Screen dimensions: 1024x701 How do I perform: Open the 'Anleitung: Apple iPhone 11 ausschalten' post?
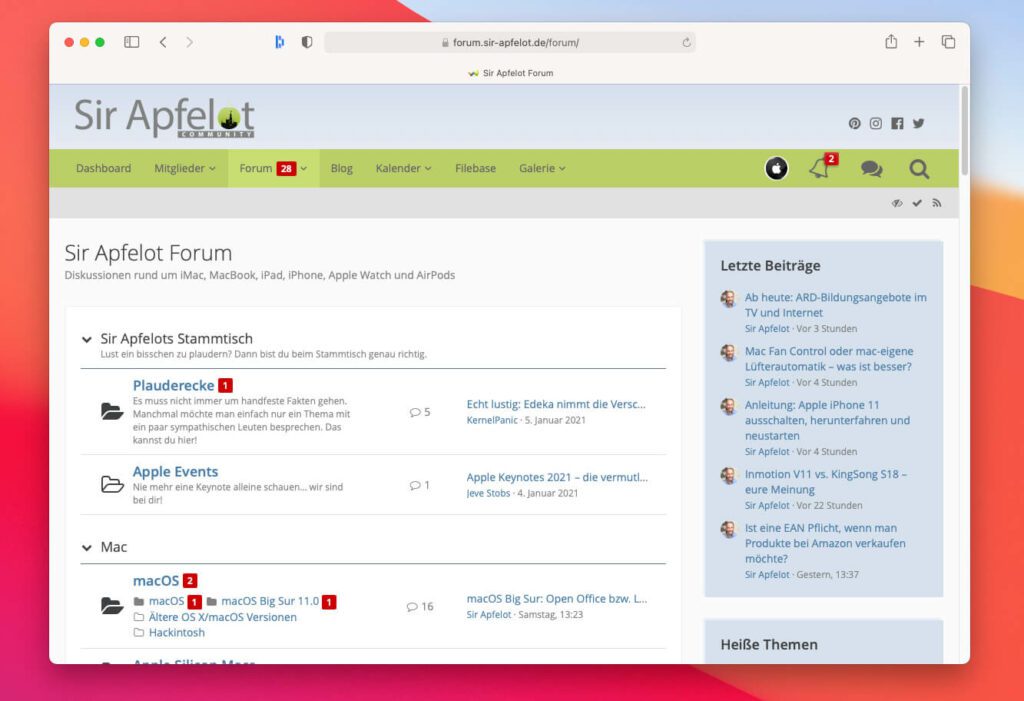[827, 420]
